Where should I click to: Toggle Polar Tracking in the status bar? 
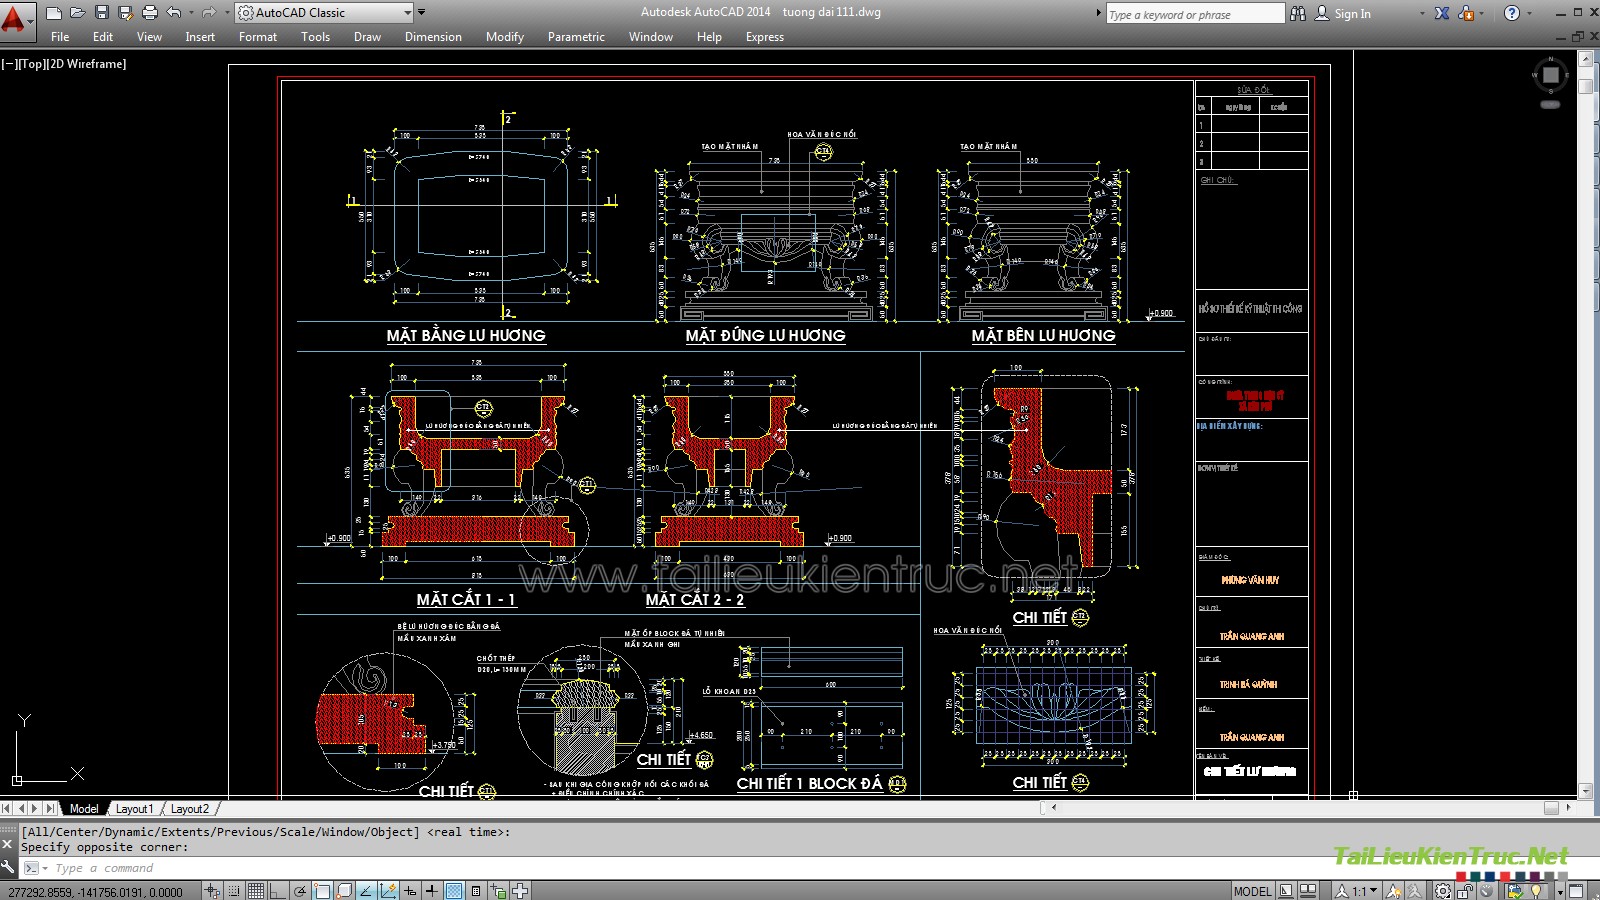tap(300, 890)
